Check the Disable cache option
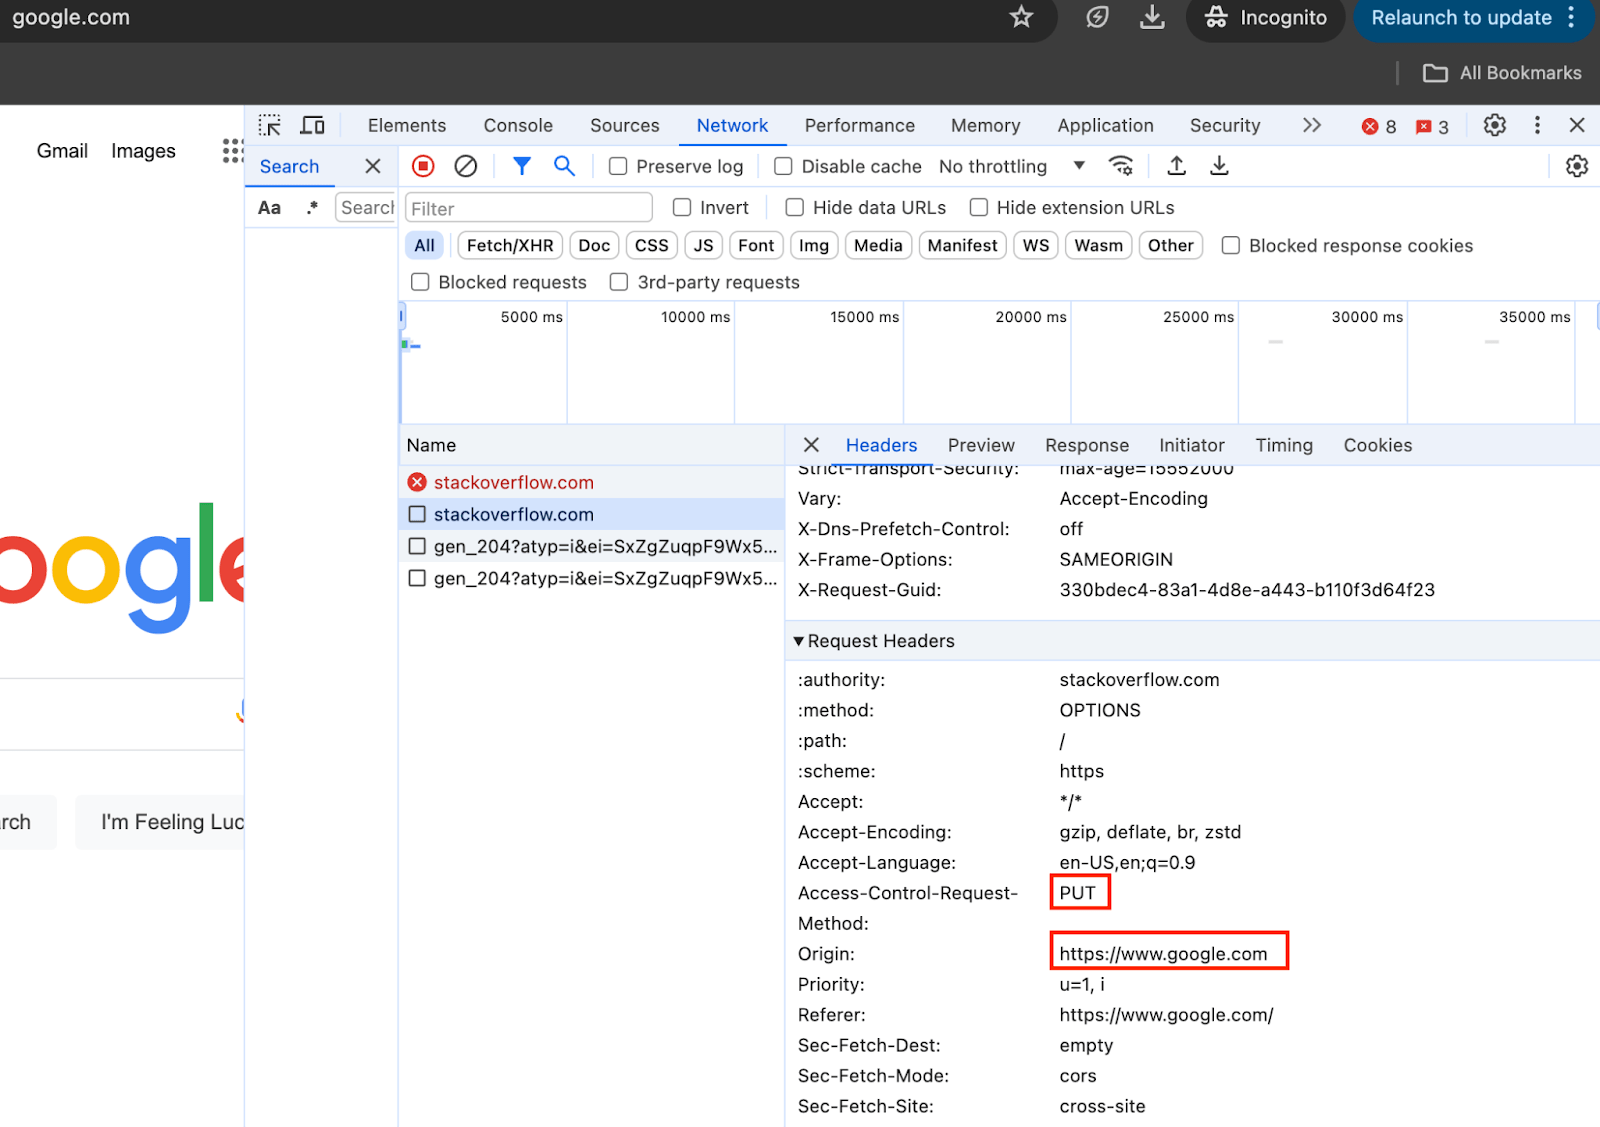 pos(783,166)
